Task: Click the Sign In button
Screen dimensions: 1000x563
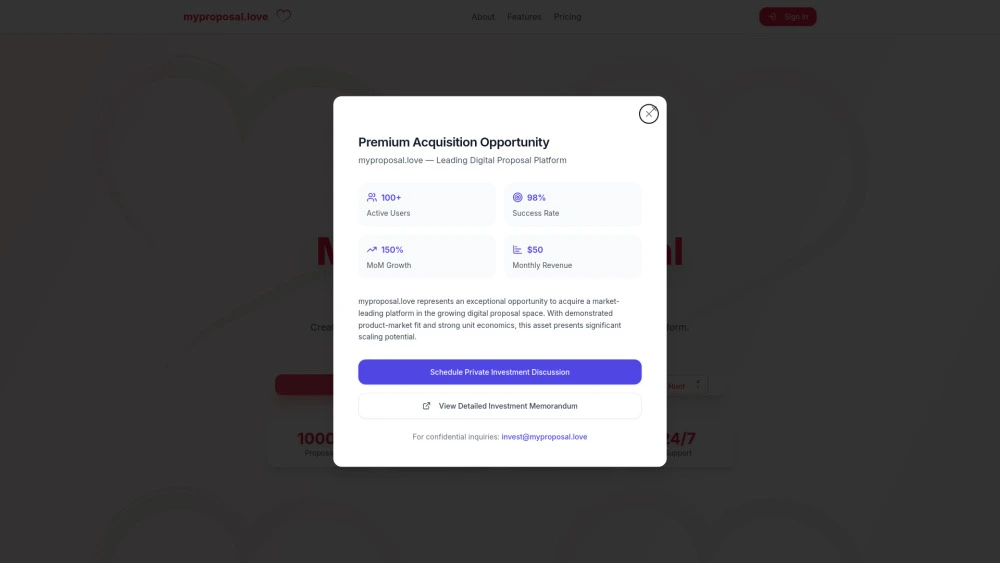Action: (x=788, y=17)
